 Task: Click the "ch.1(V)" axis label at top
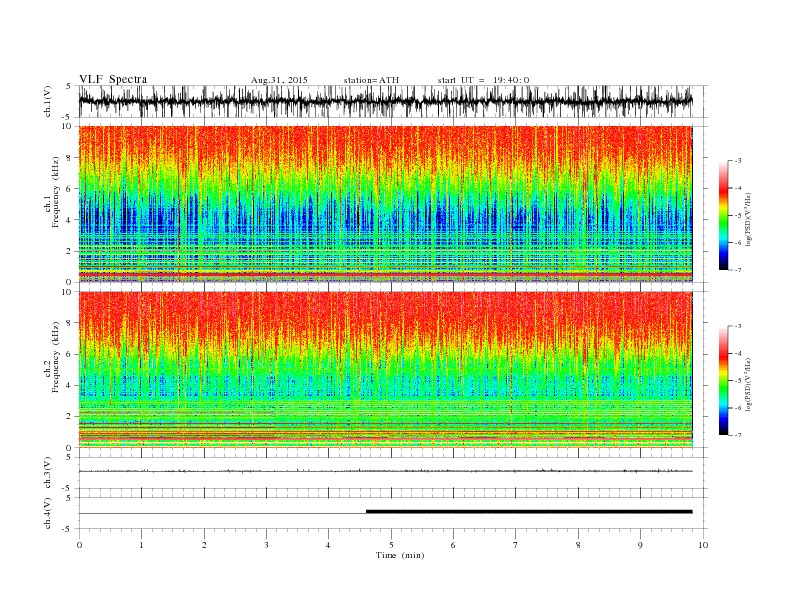(48, 101)
